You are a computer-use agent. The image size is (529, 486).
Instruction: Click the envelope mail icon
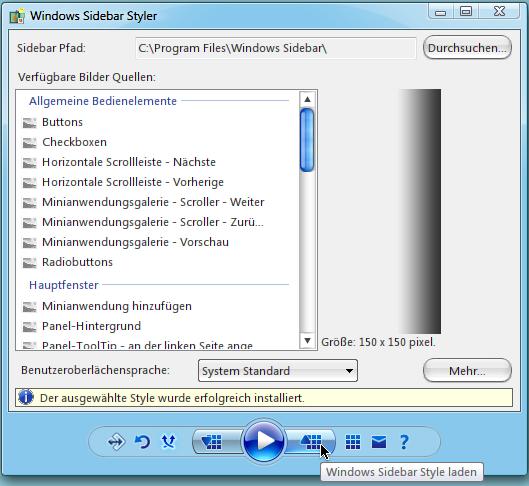[379, 442]
